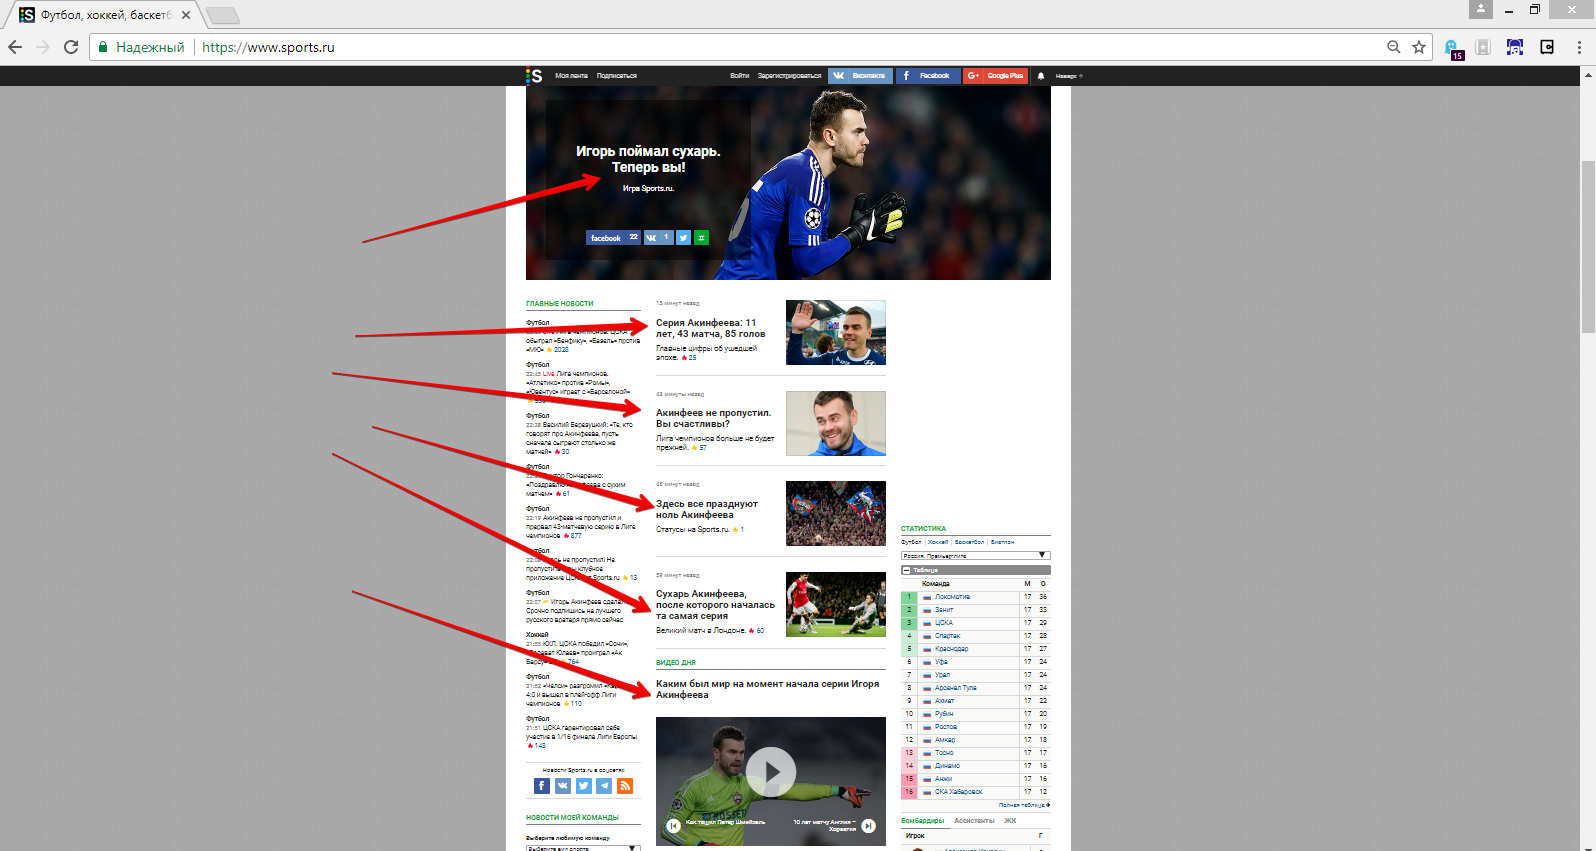Open Sports.ru Telegram channel icon
Screen dimensions: 1596x851
coord(604,786)
